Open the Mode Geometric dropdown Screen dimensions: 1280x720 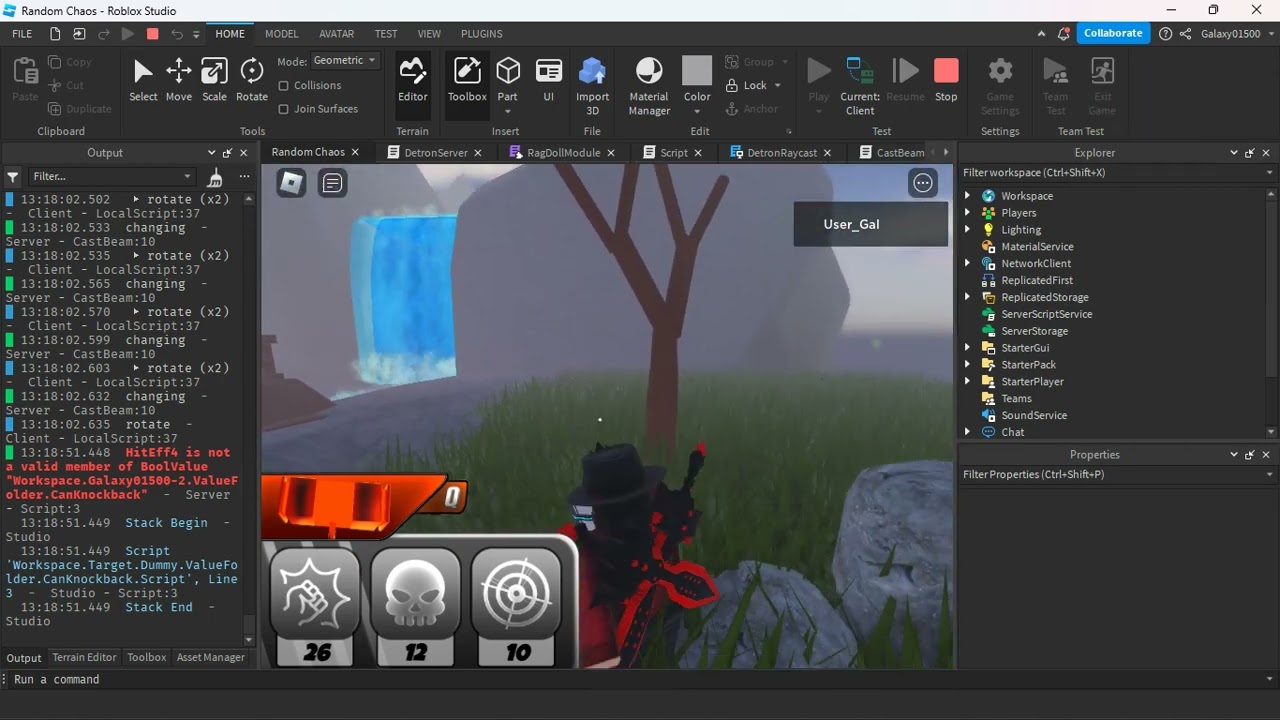[344, 61]
